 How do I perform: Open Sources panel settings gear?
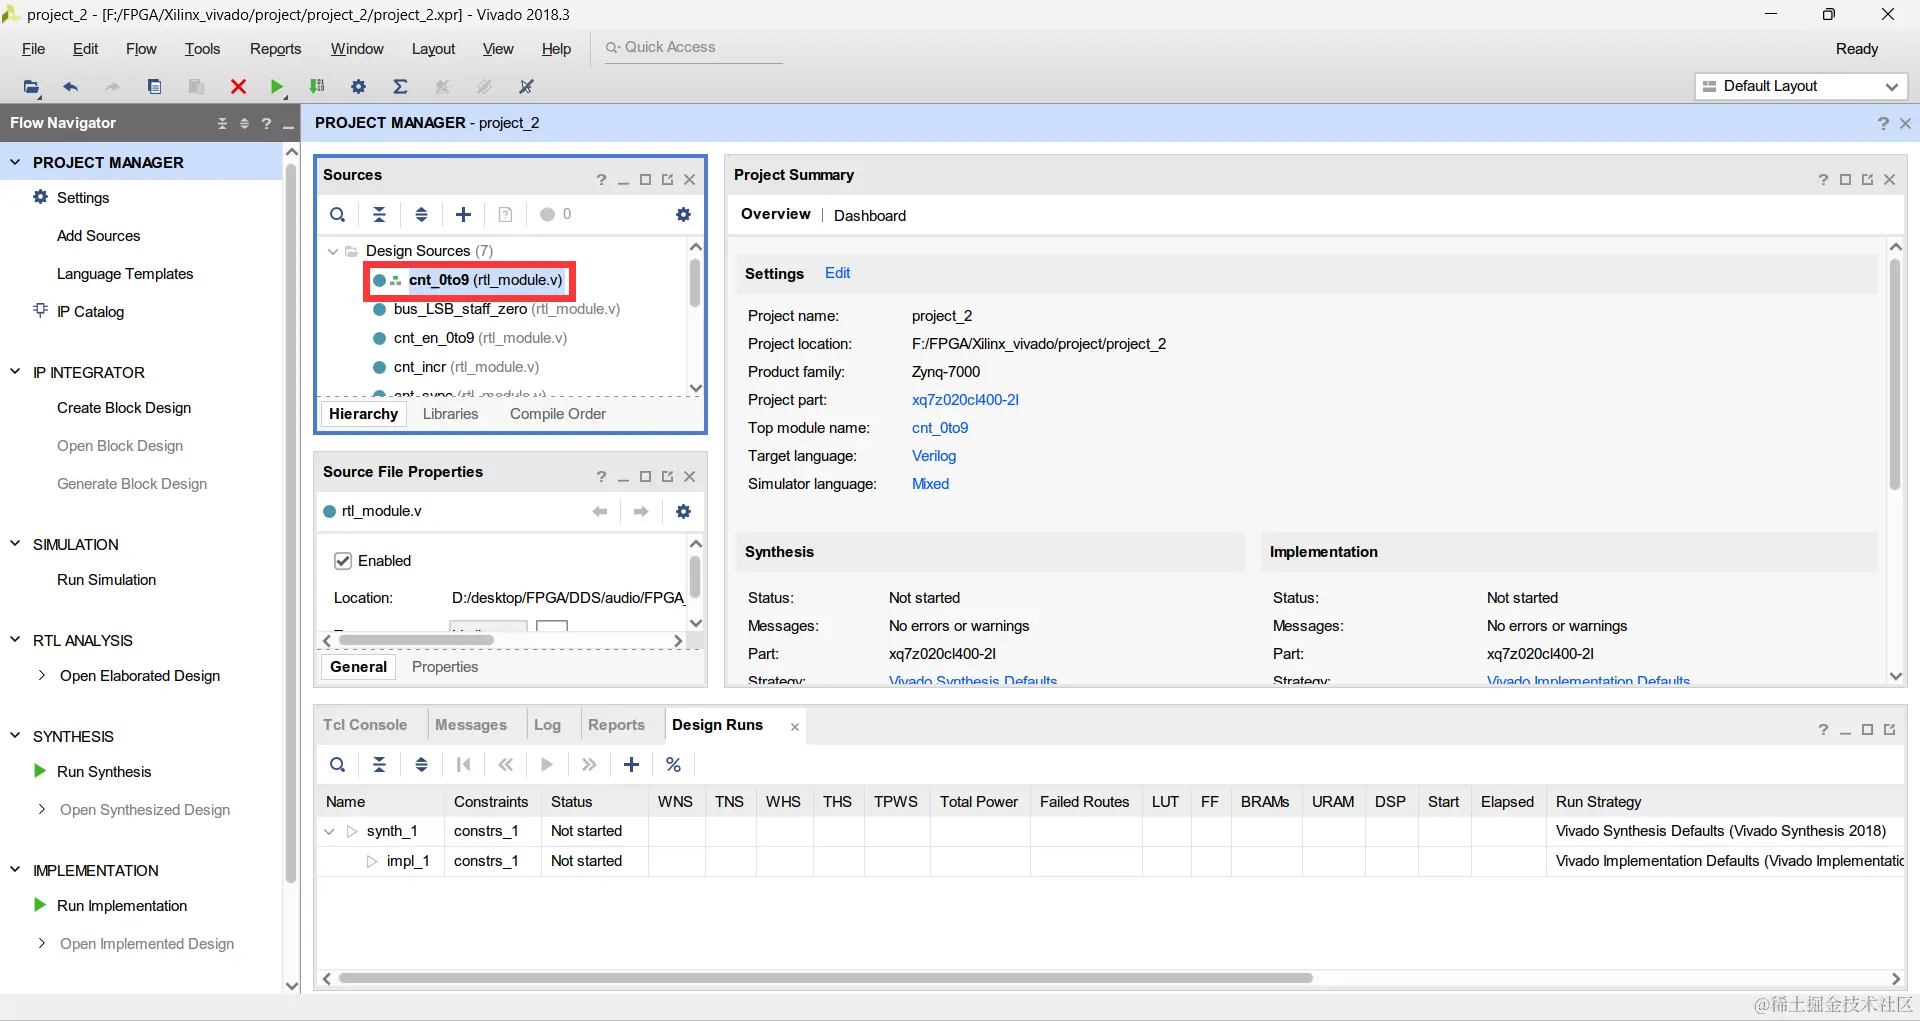click(684, 214)
